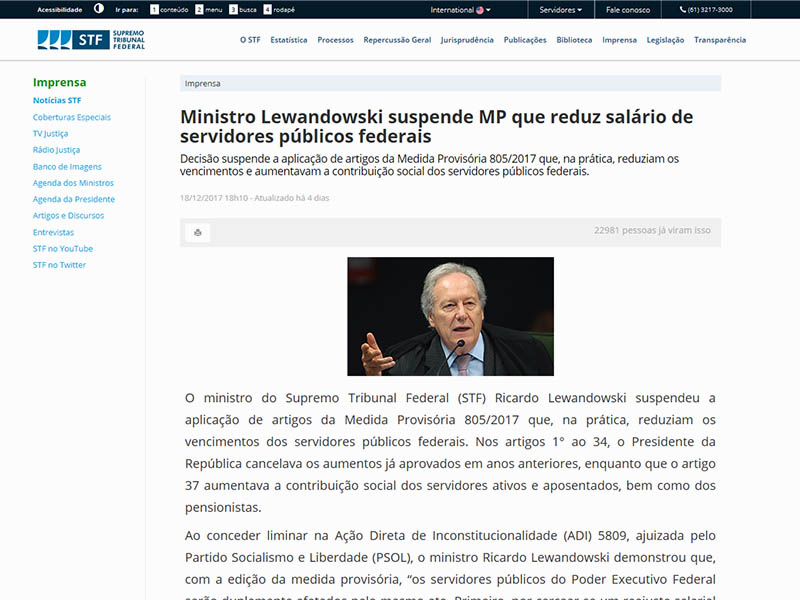Open the Transparência menu

tap(720, 40)
